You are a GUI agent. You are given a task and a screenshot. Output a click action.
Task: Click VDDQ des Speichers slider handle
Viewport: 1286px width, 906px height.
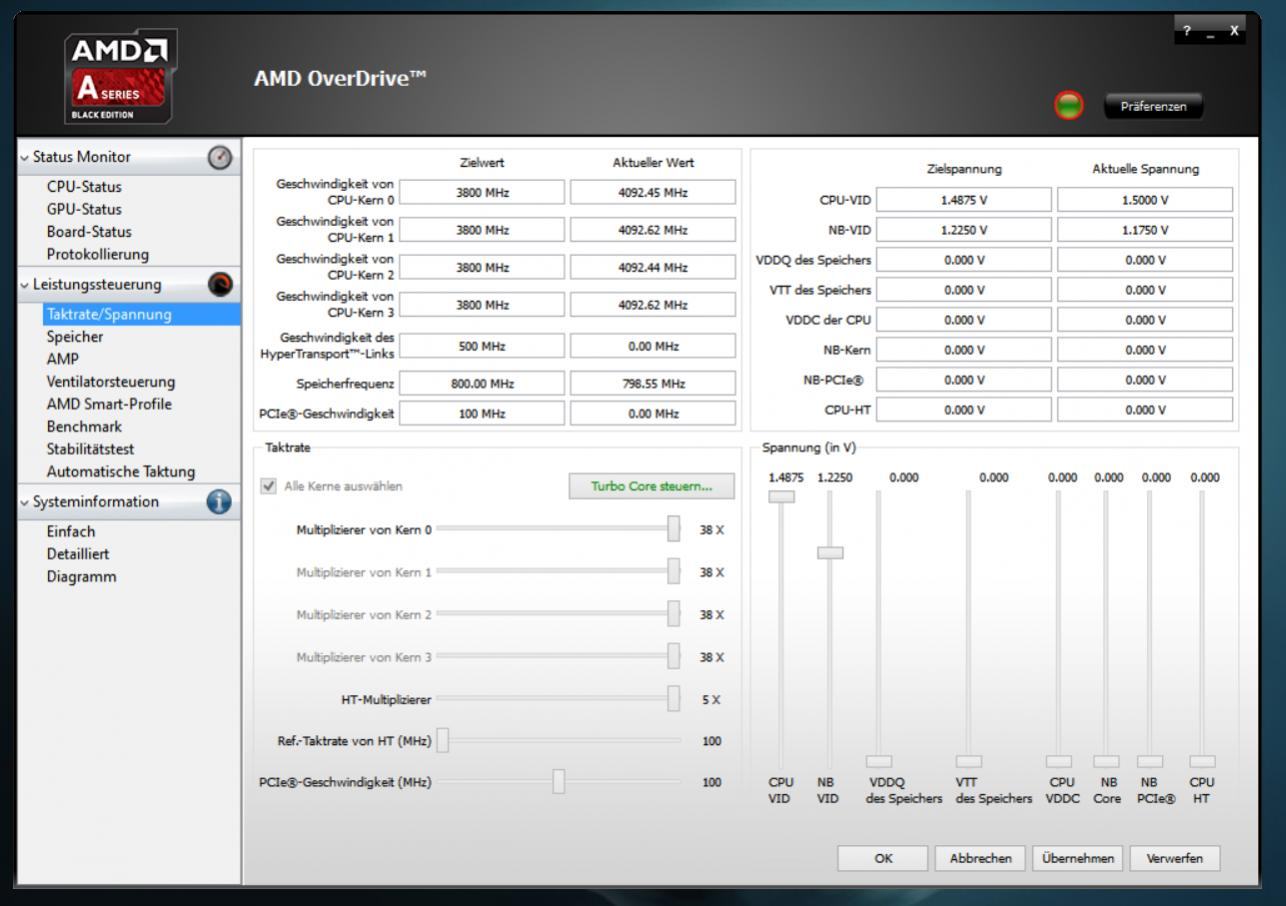pyautogui.click(x=879, y=762)
